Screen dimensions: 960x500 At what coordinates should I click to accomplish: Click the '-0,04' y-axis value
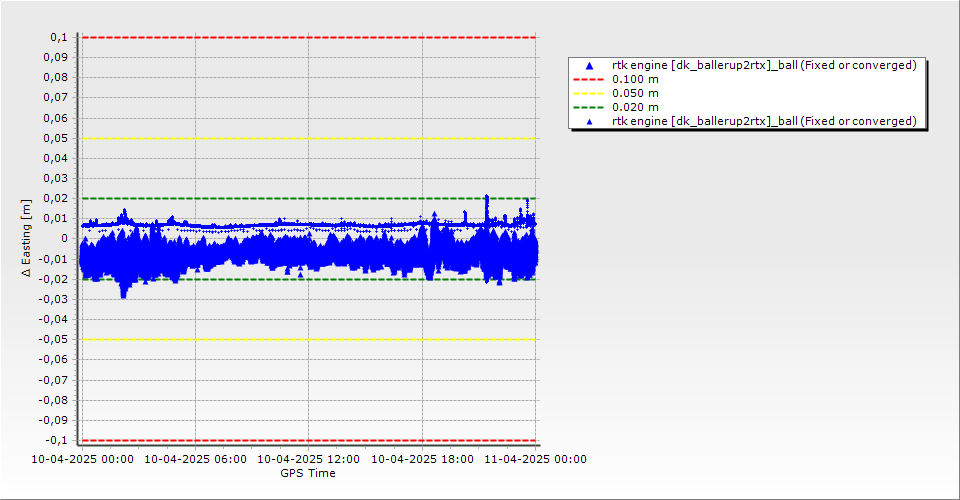53,319
